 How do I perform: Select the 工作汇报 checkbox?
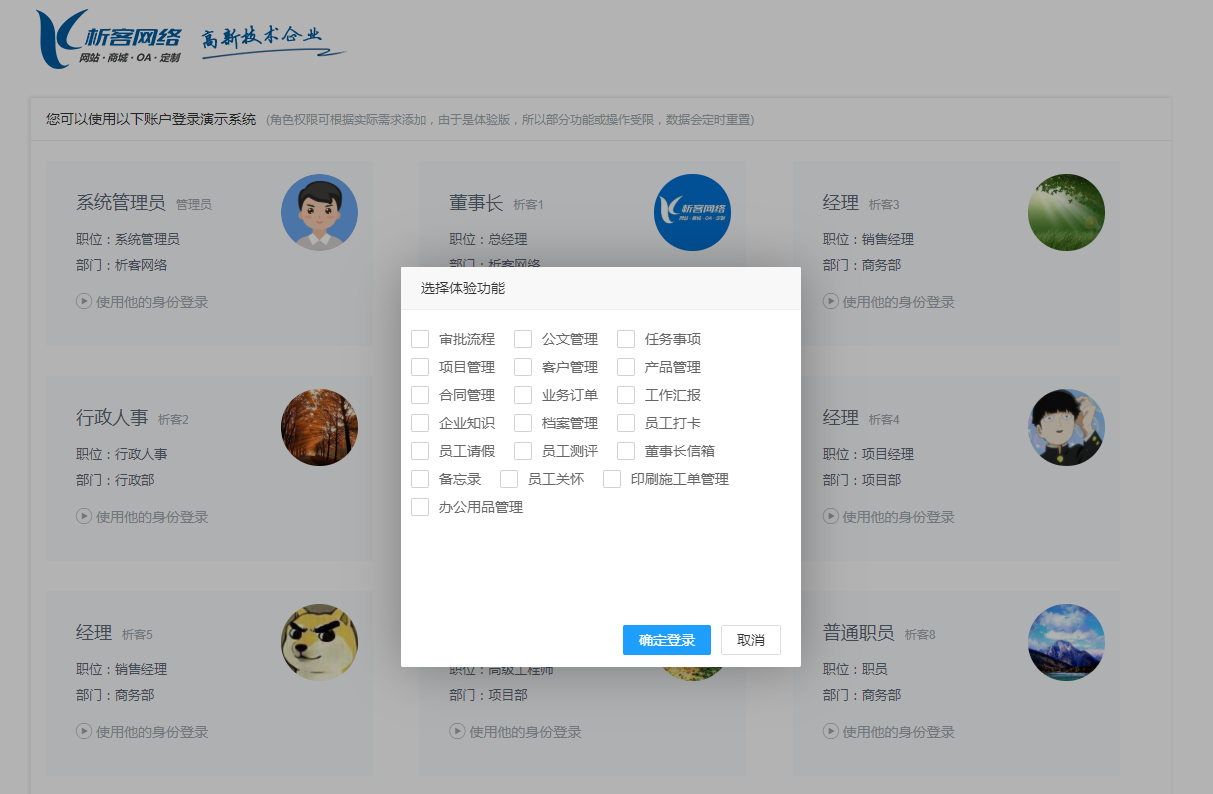[626, 395]
